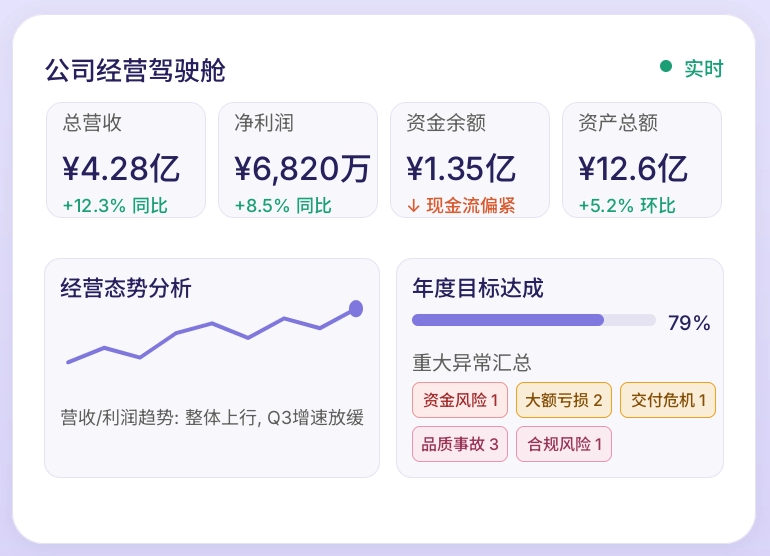Open the 资金风险 1 tag
770x556 pixels.
click(460, 400)
